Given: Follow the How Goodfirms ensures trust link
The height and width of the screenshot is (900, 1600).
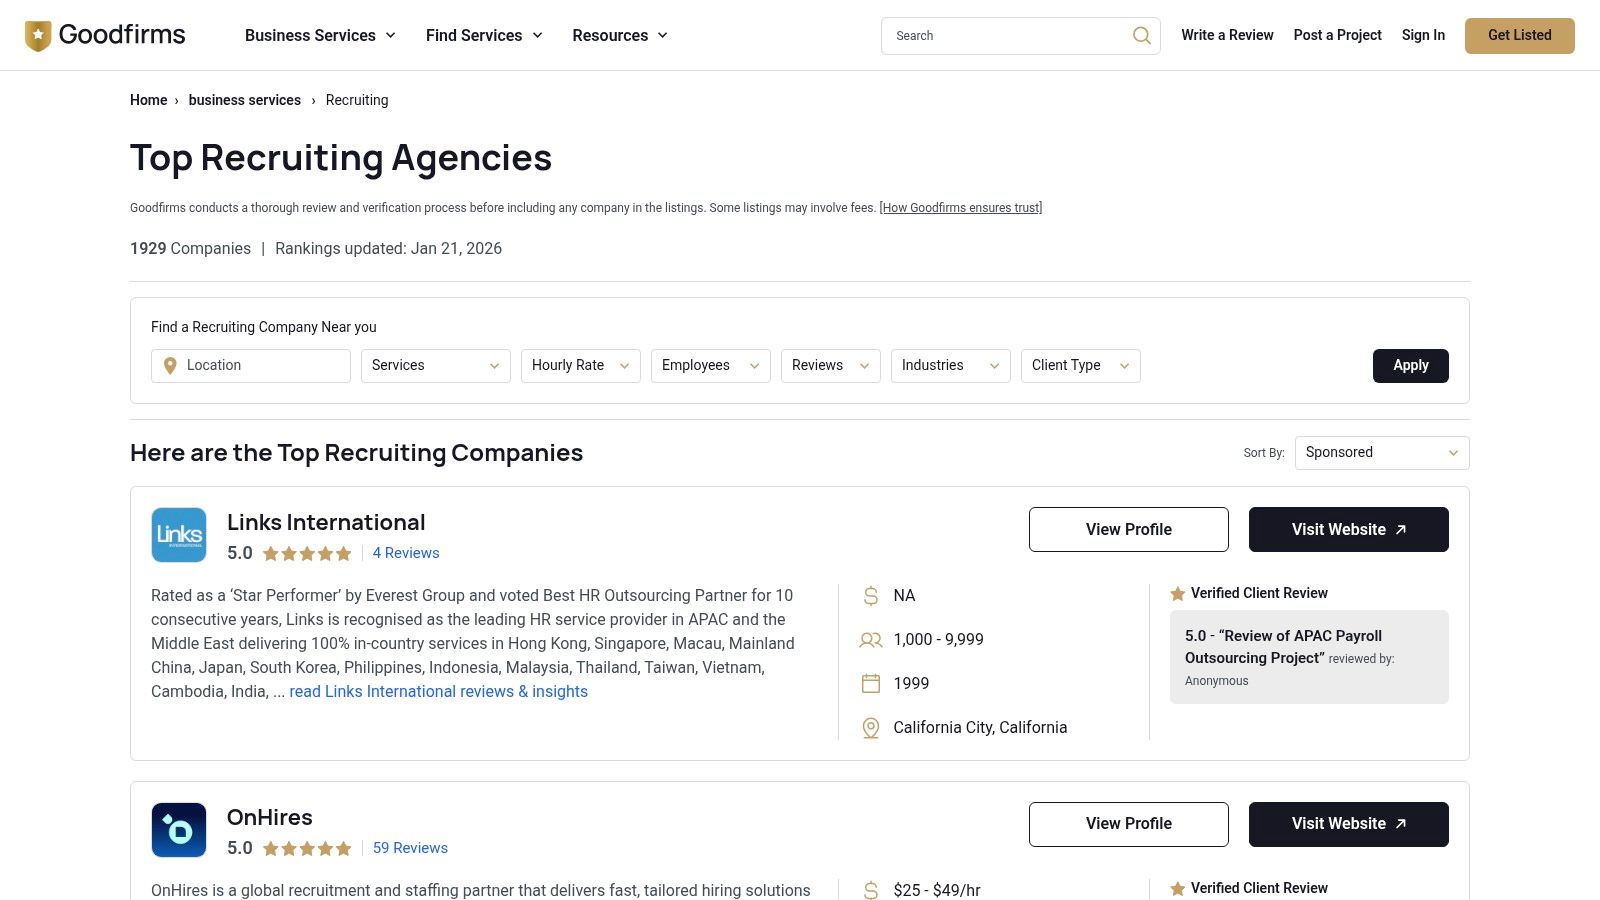Looking at the screenshot, I should pyautogui.click(x=961, y=207).
